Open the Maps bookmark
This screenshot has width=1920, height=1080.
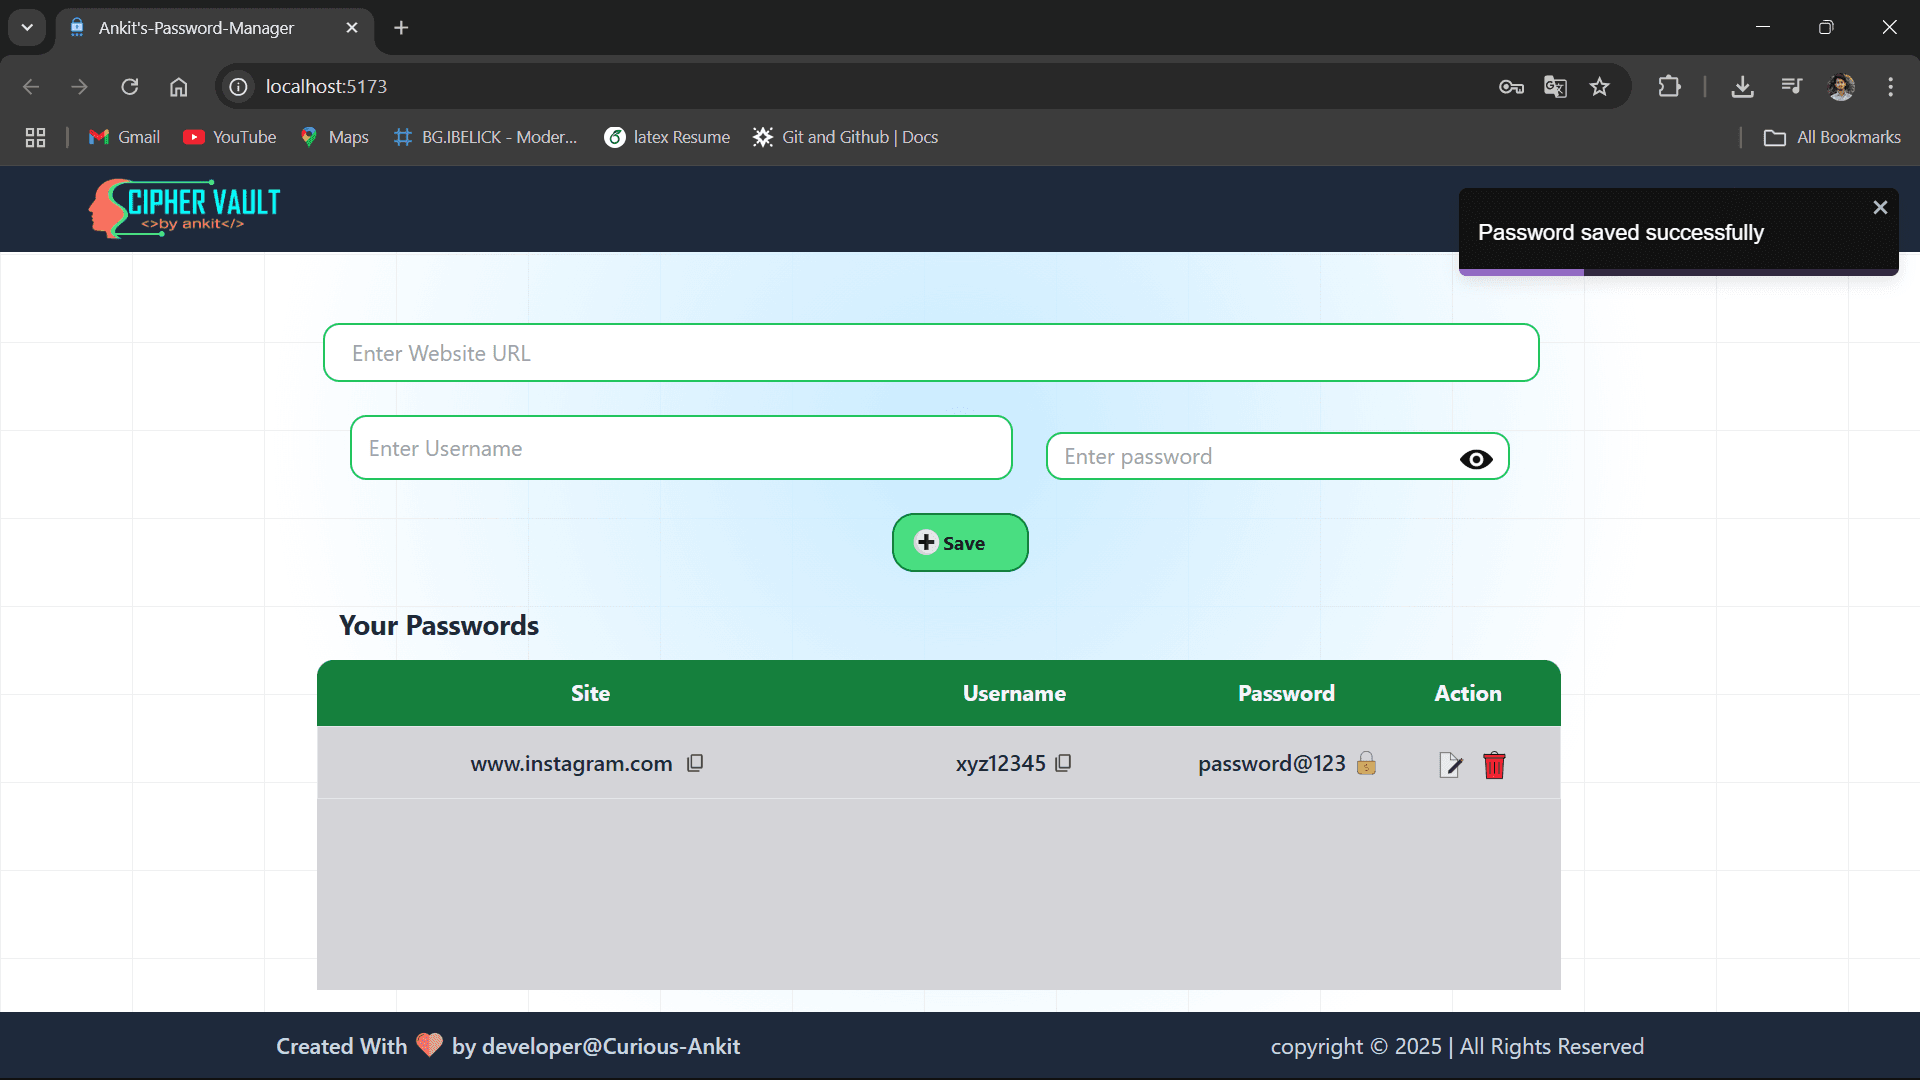click(x=335, y=137)
